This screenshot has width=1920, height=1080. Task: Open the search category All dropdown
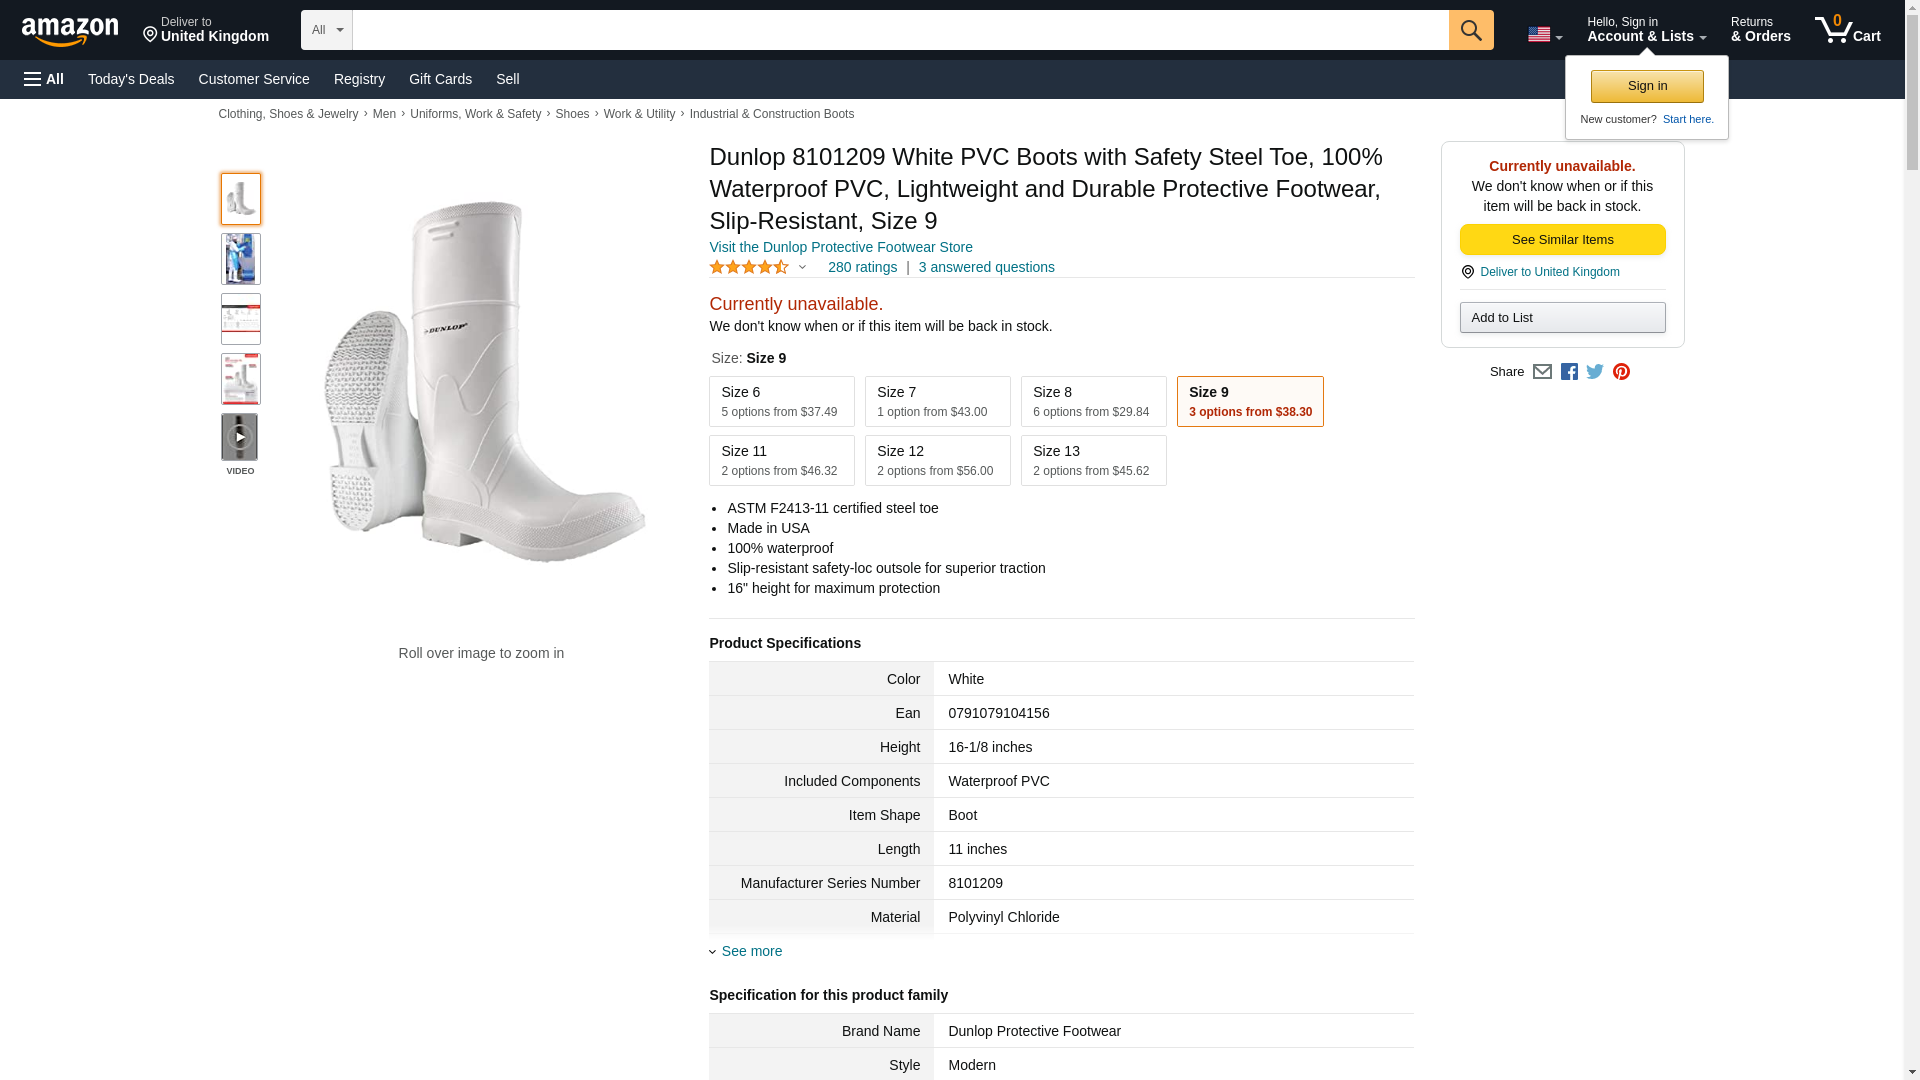click(x=326, y=30)
